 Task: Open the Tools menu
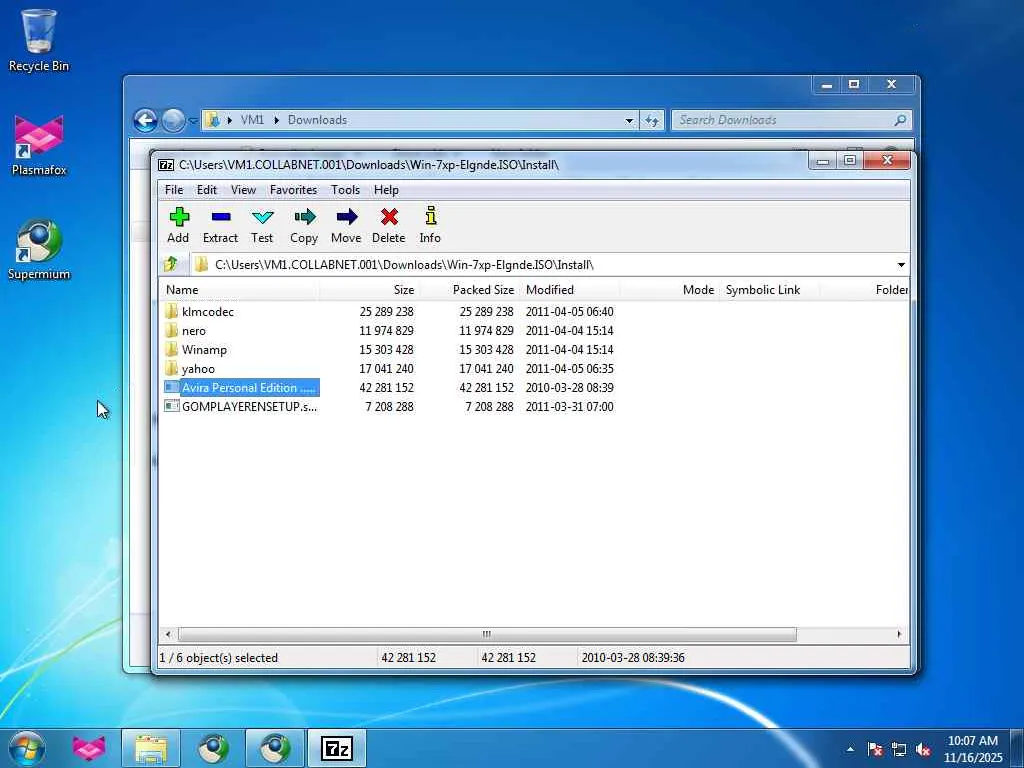(x=345, y=189)
